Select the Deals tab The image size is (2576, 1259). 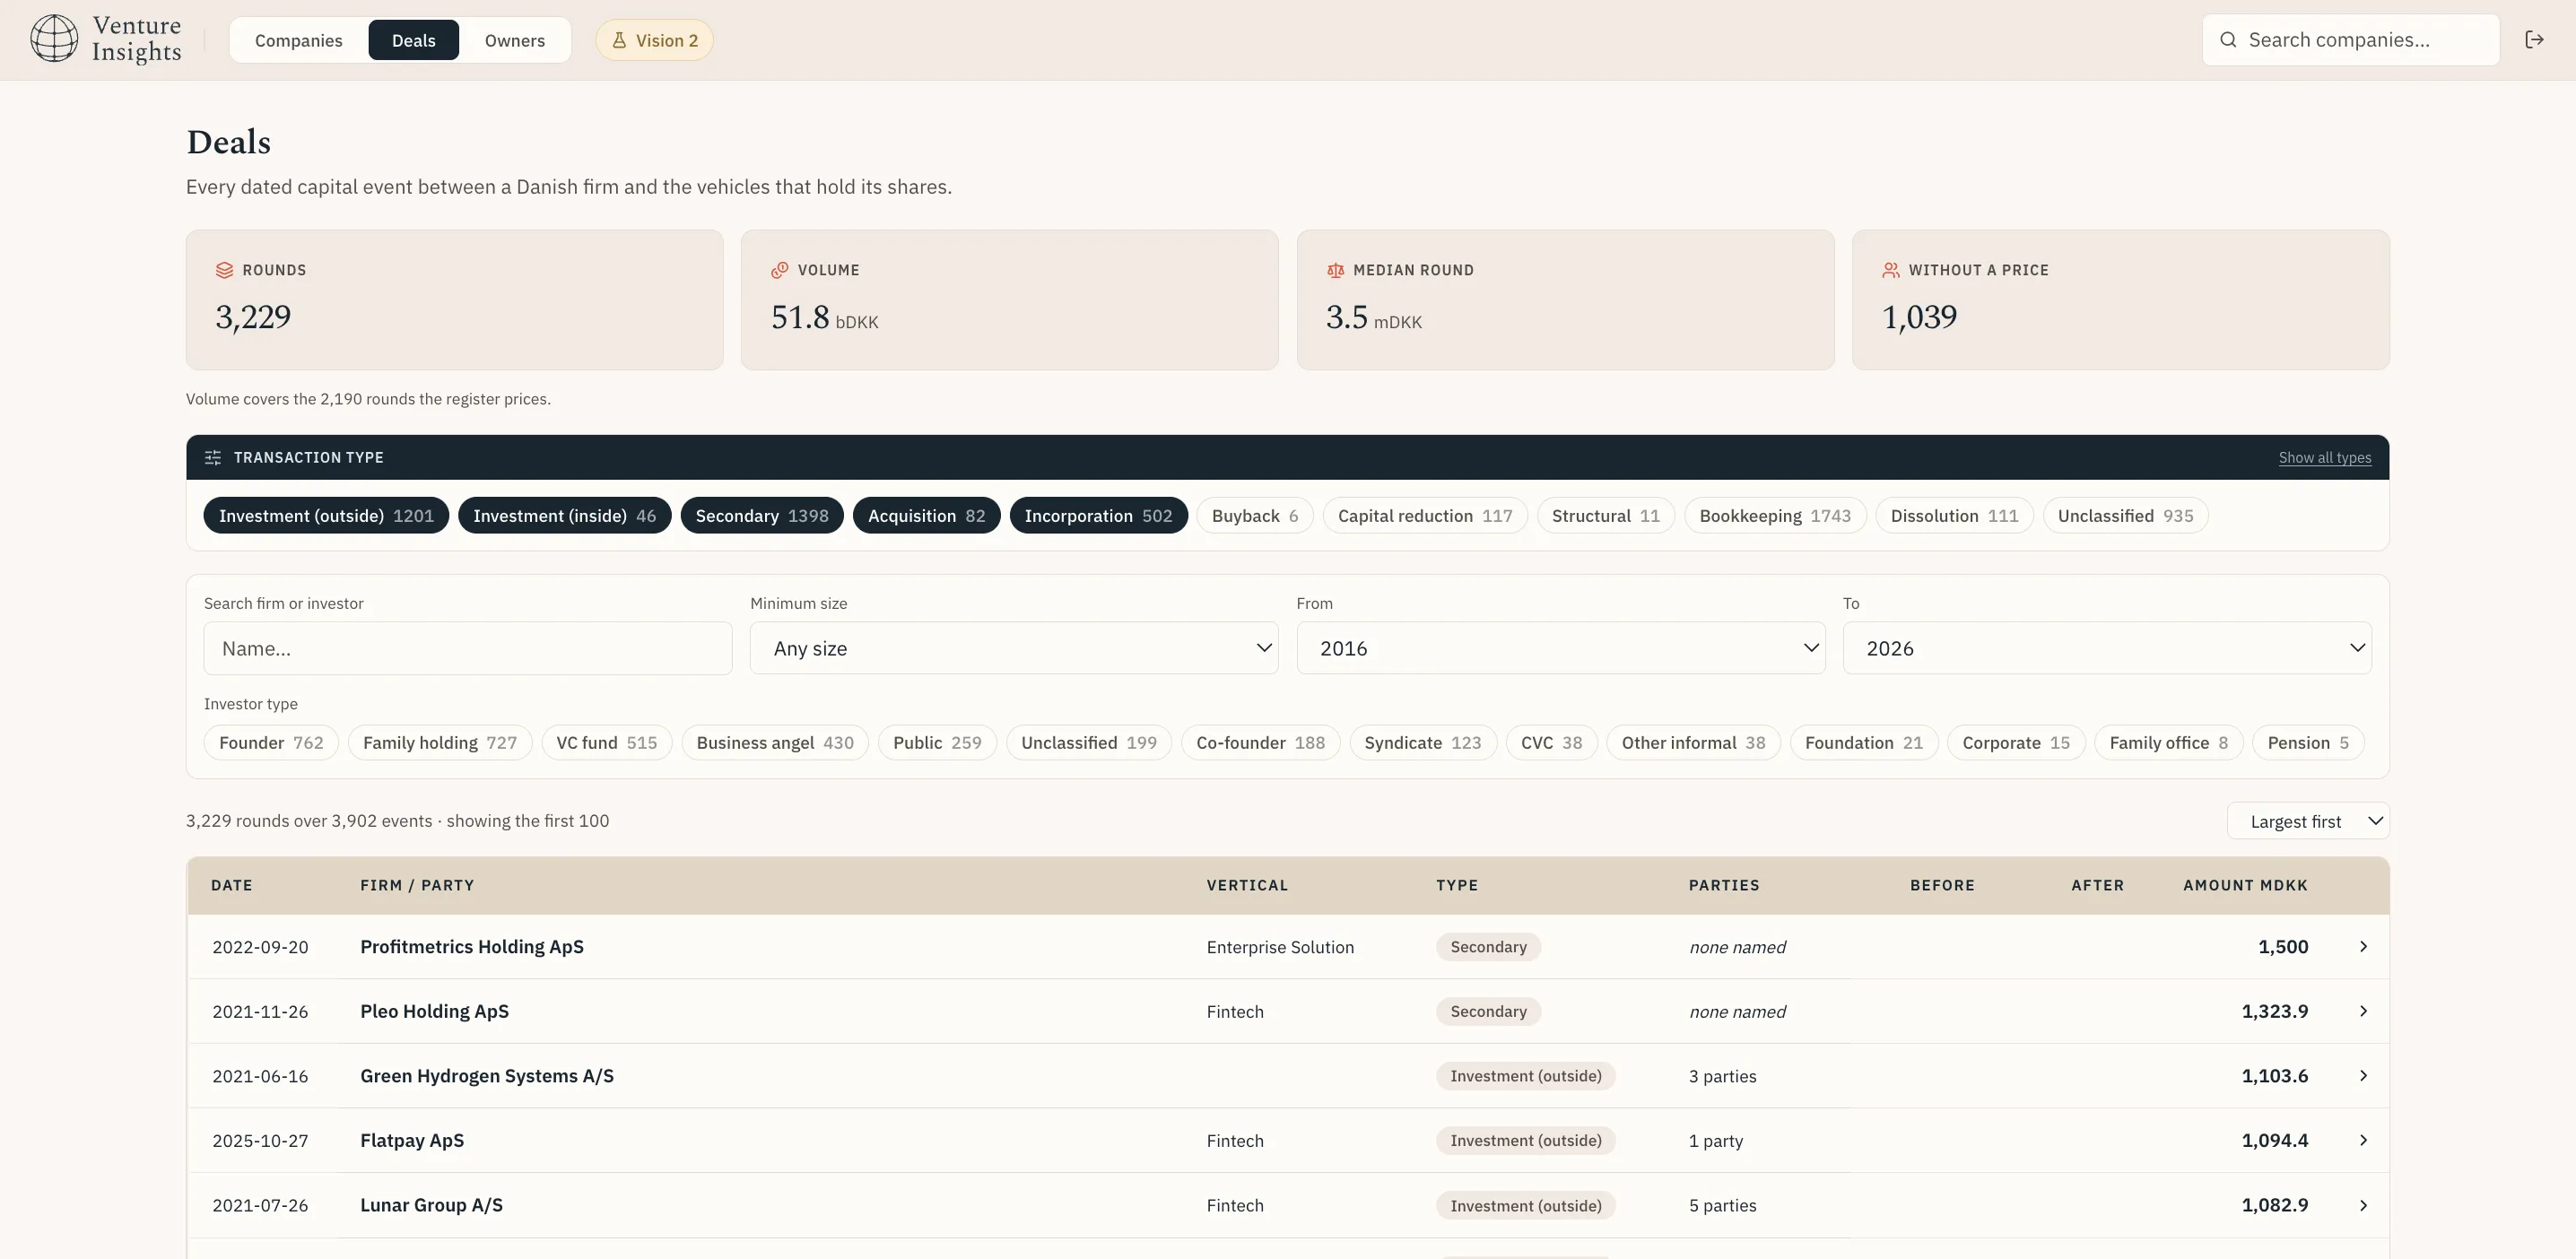click(x=413, y=40)
